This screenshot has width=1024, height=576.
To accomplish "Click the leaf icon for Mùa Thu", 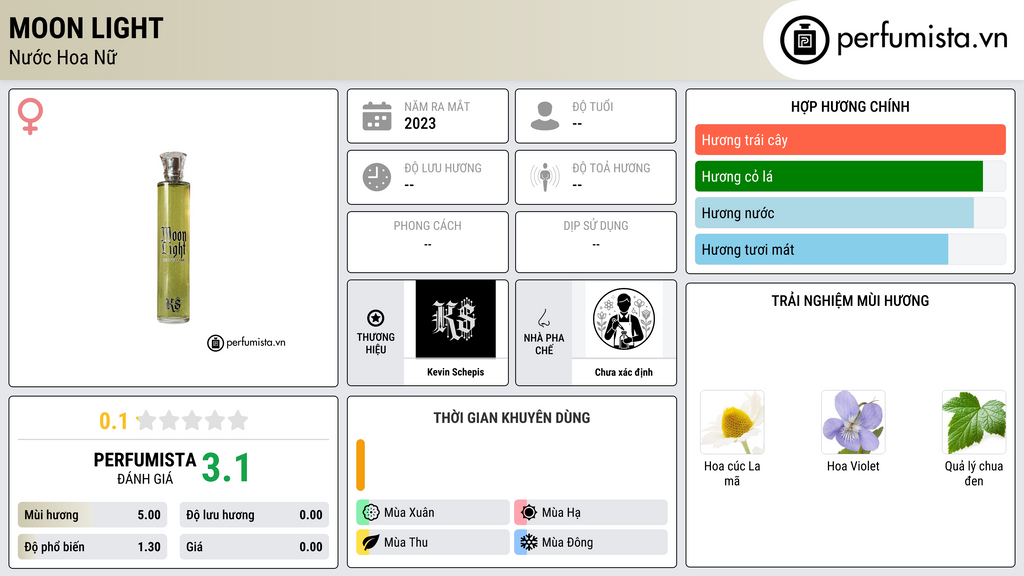I will coord(371,542).
